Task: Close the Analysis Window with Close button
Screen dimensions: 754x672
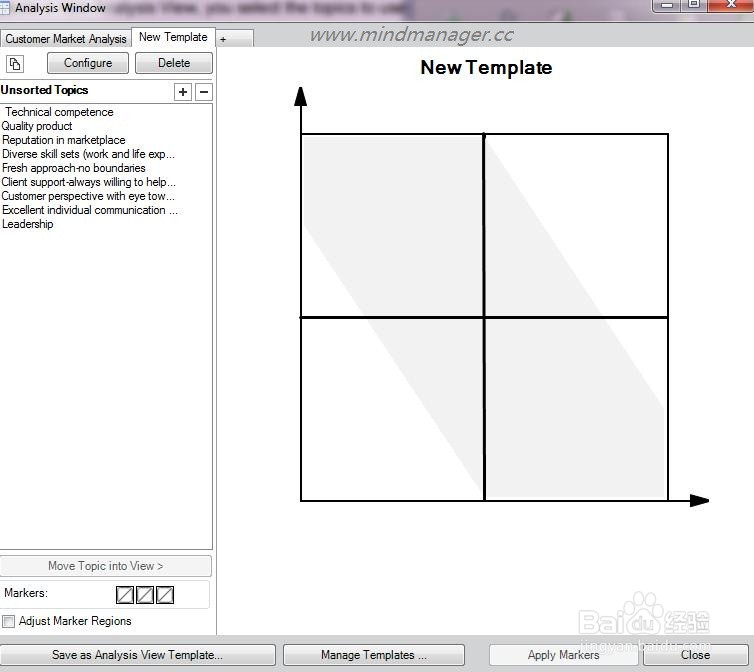Action: [x=695, y=655]
